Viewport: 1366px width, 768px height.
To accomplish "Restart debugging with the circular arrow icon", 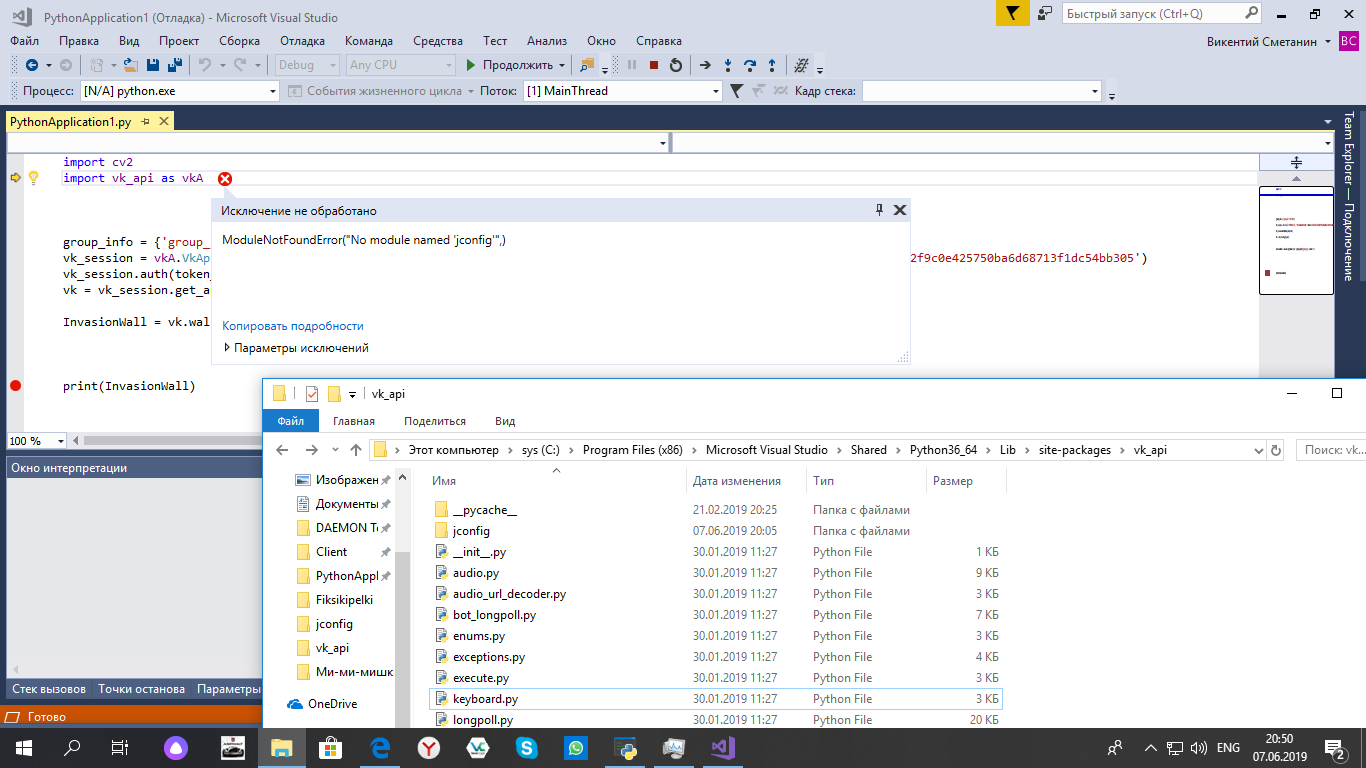I will 676,65.
